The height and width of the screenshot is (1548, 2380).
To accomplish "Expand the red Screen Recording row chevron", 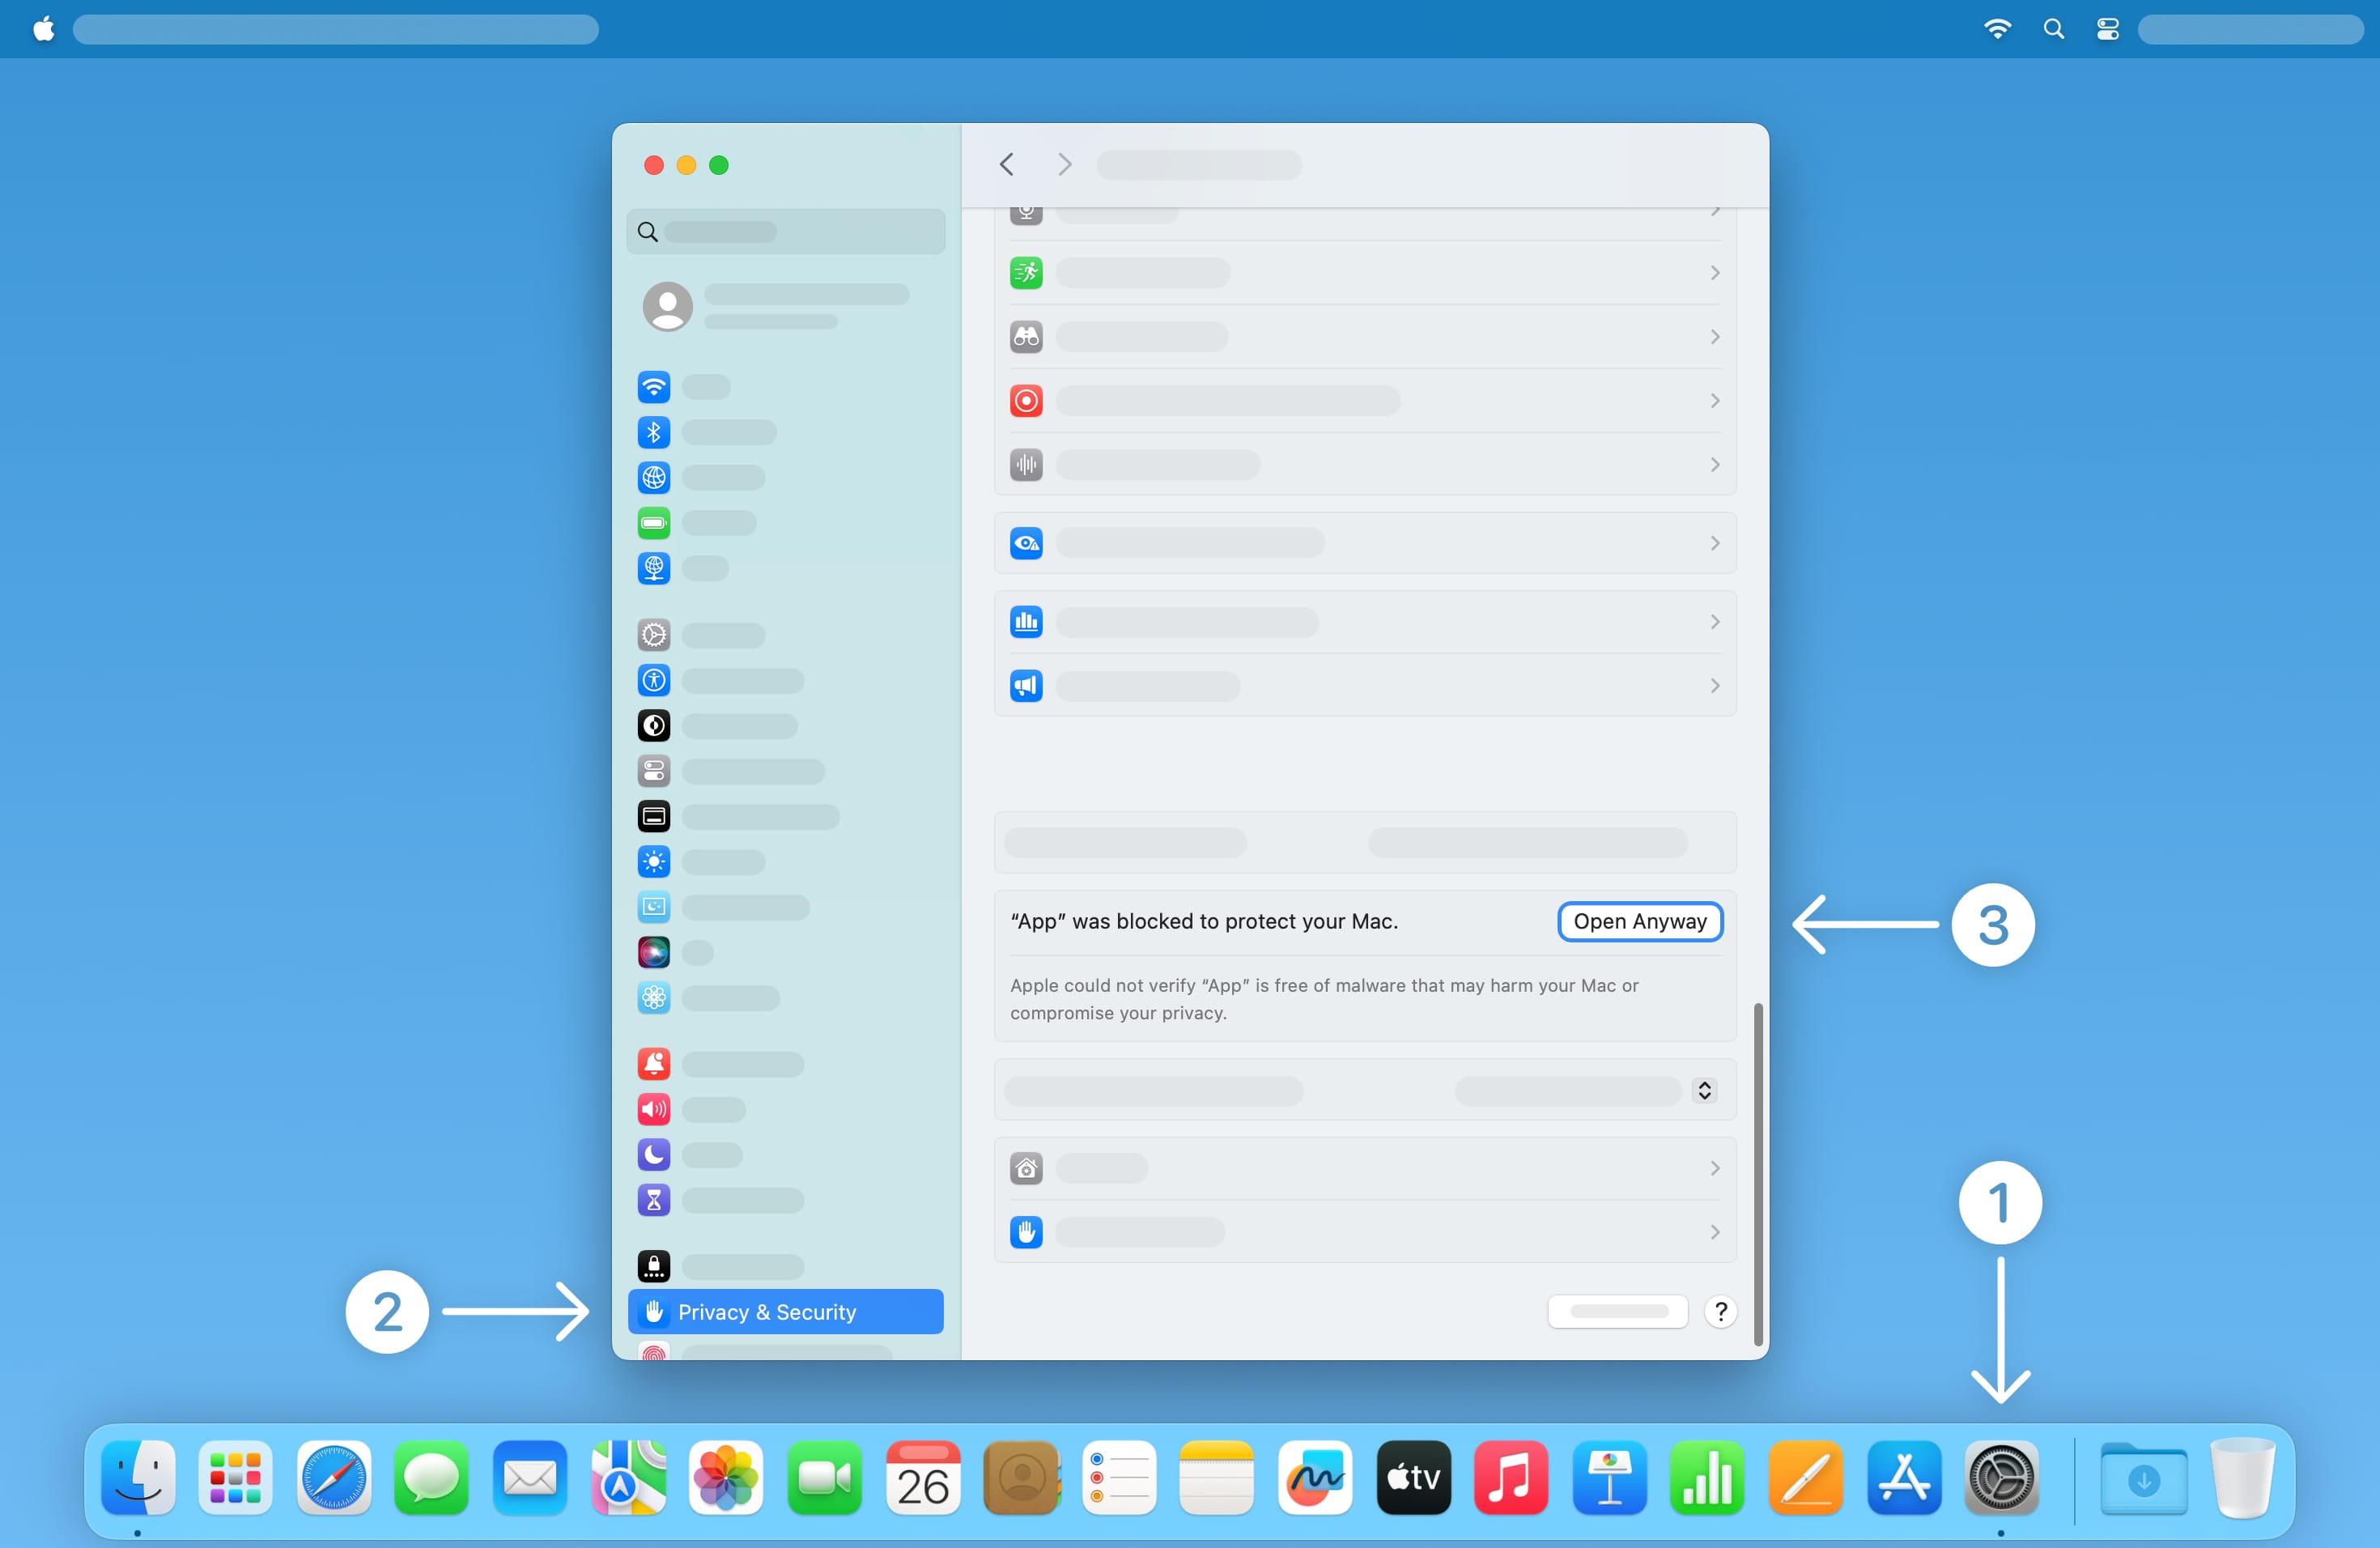I will [1714, 401].
